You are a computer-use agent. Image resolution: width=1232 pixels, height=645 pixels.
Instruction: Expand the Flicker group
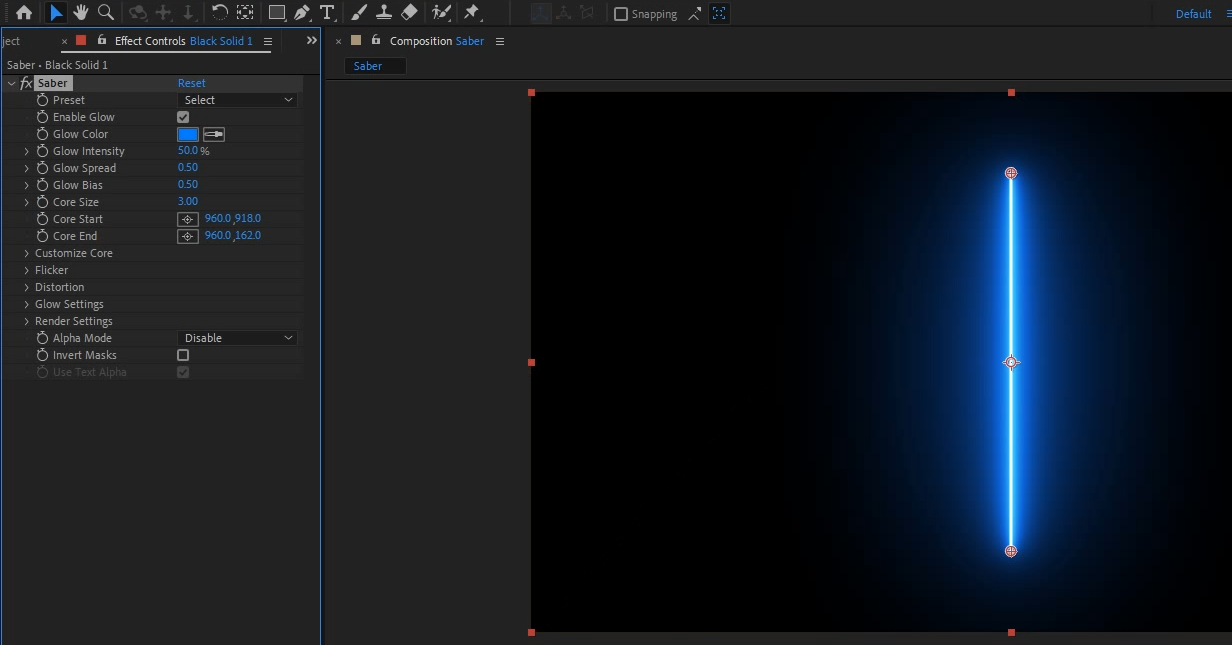(27, 270)
